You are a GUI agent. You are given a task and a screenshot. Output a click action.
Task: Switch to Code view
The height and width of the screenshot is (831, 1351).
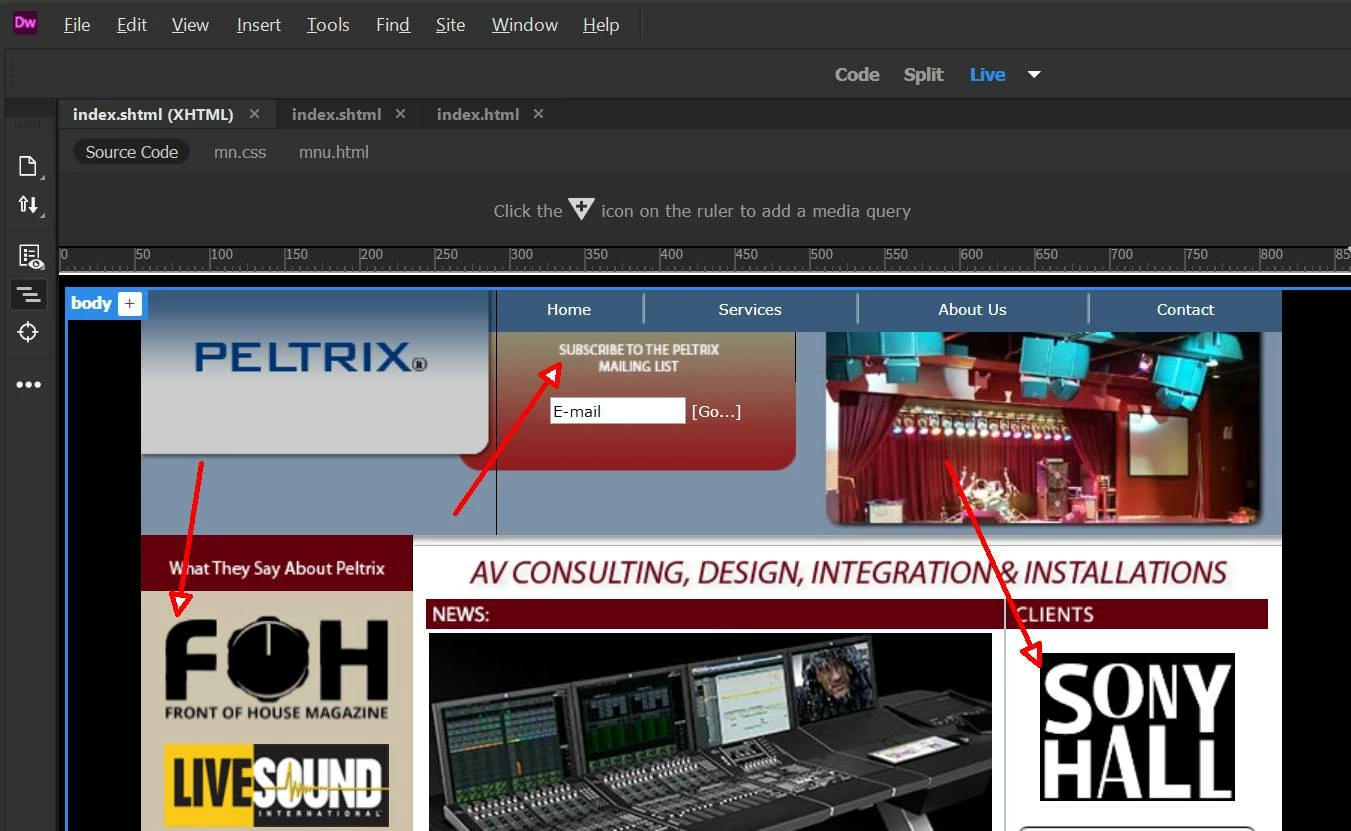tap(857, 74)
